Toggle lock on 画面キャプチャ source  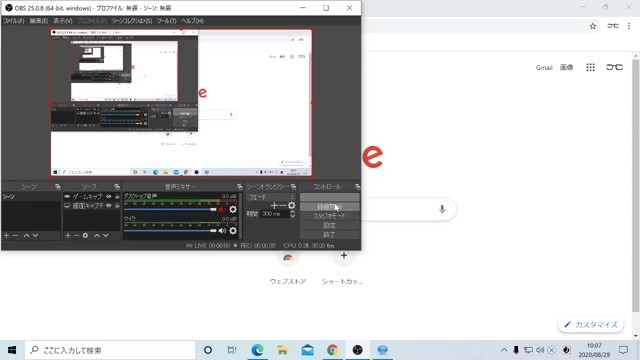(117, 206)
